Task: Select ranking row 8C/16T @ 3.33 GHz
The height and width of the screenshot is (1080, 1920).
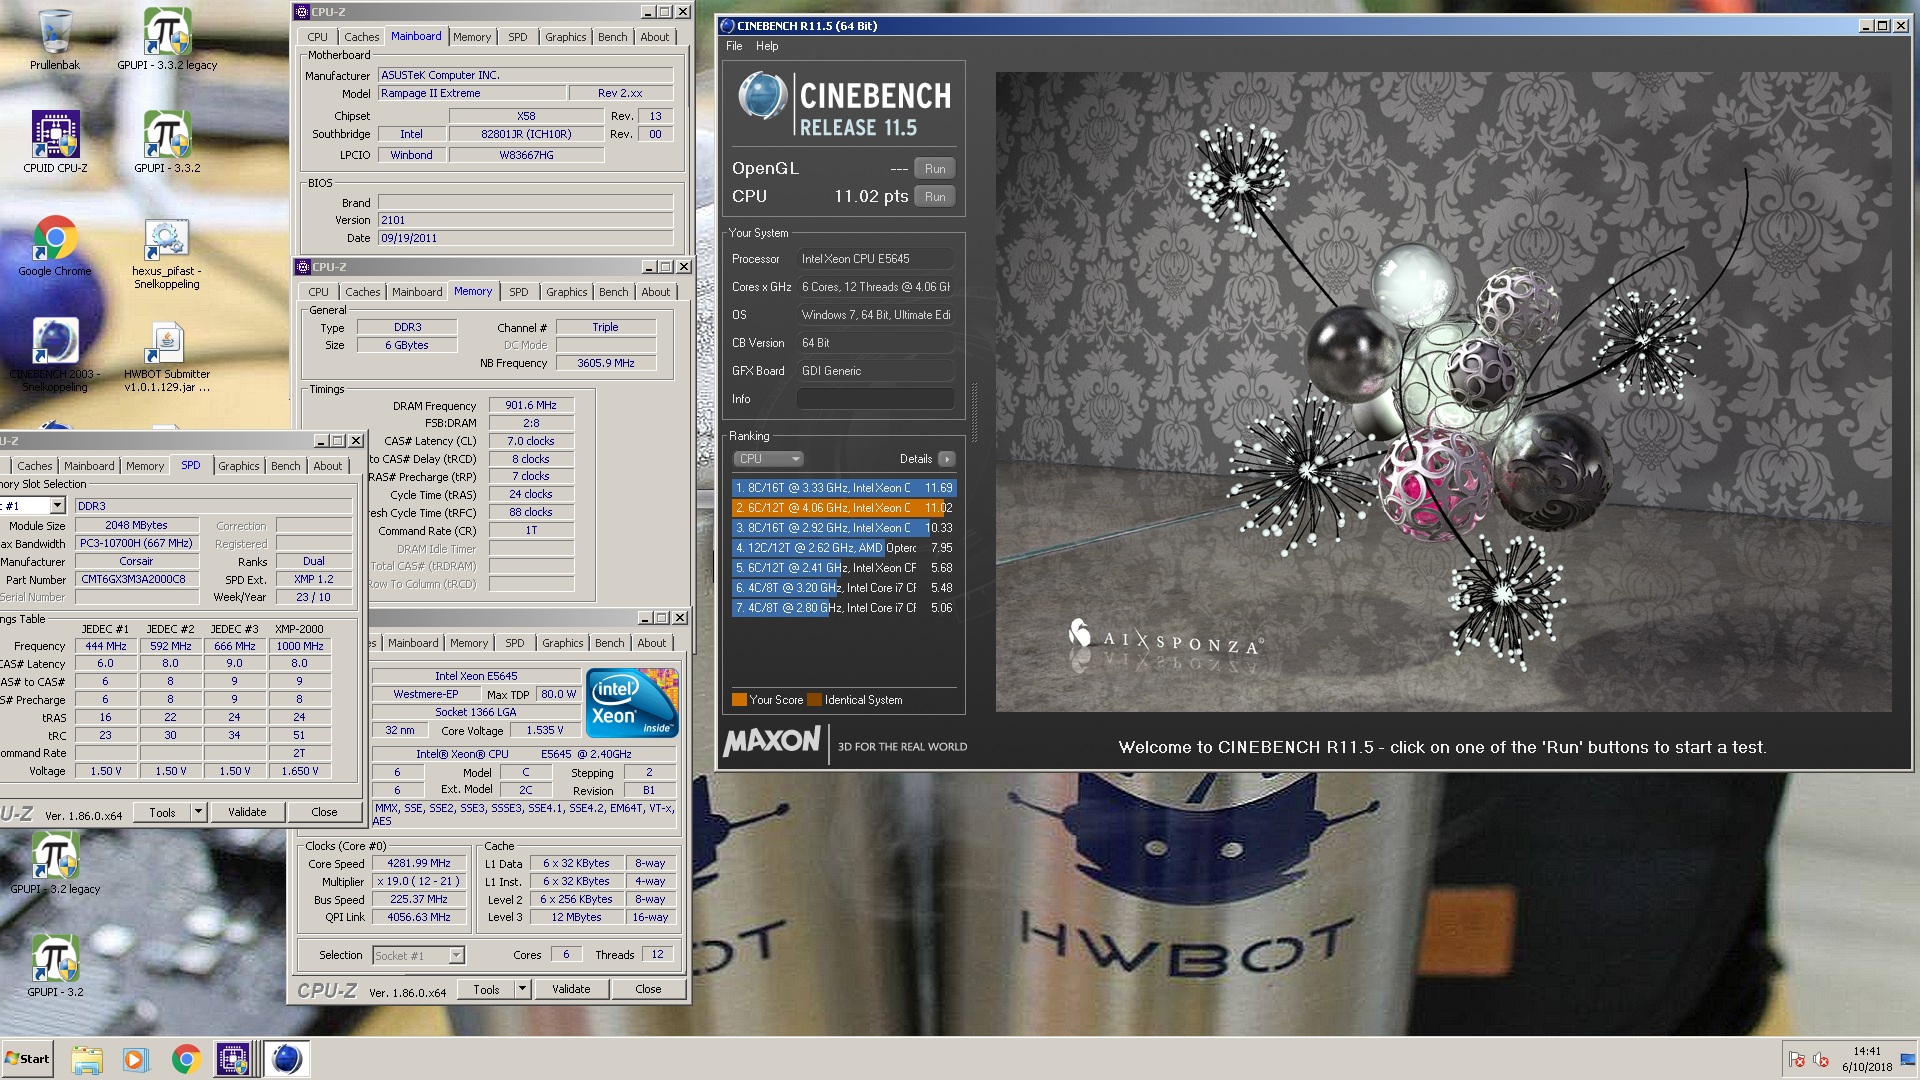Action: pyautogui.click(x=844, y=488)
